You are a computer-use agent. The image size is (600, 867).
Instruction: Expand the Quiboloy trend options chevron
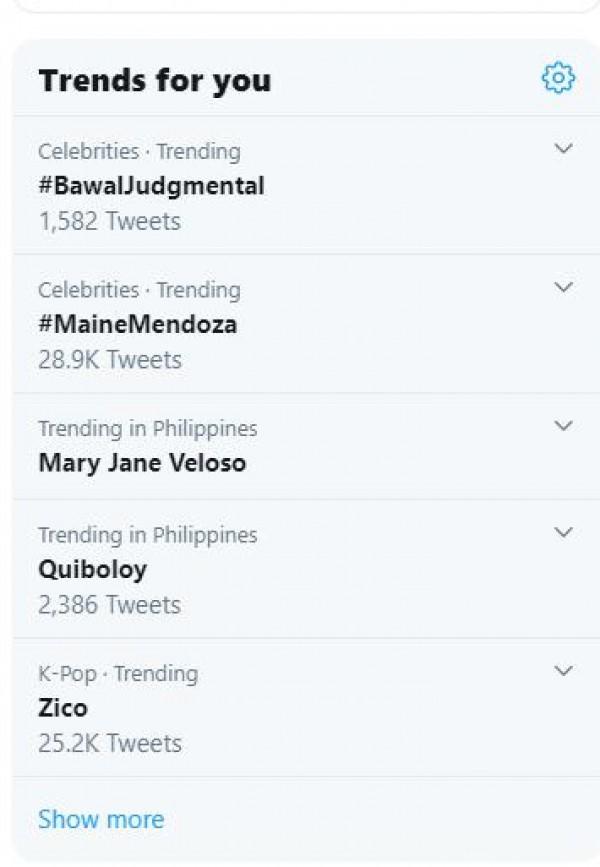pos(564,533)
